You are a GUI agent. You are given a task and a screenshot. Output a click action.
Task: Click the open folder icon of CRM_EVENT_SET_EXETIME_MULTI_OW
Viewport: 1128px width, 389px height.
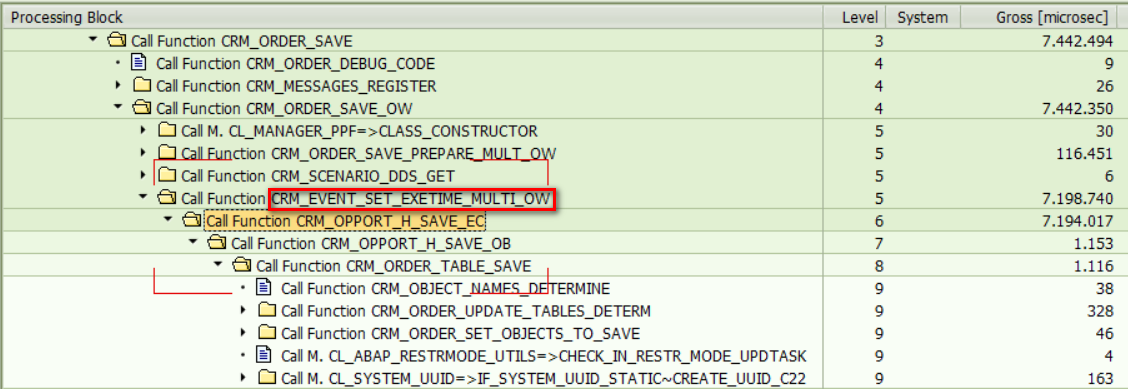tap(166, 198)
